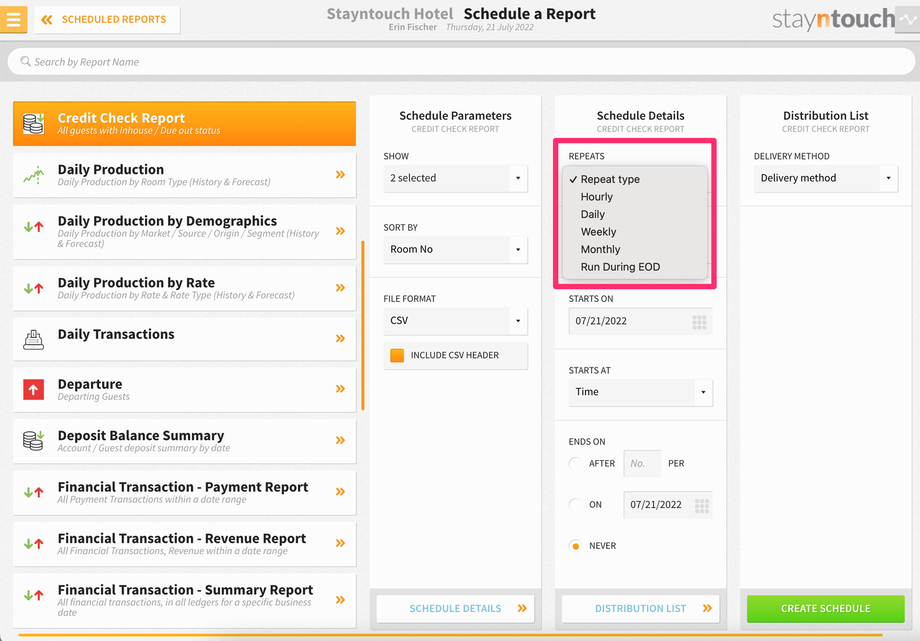Screen dimensions: 920x641
Task: Click Daily Production by Rate arrows icon
Action: click(x=33, y=288)
